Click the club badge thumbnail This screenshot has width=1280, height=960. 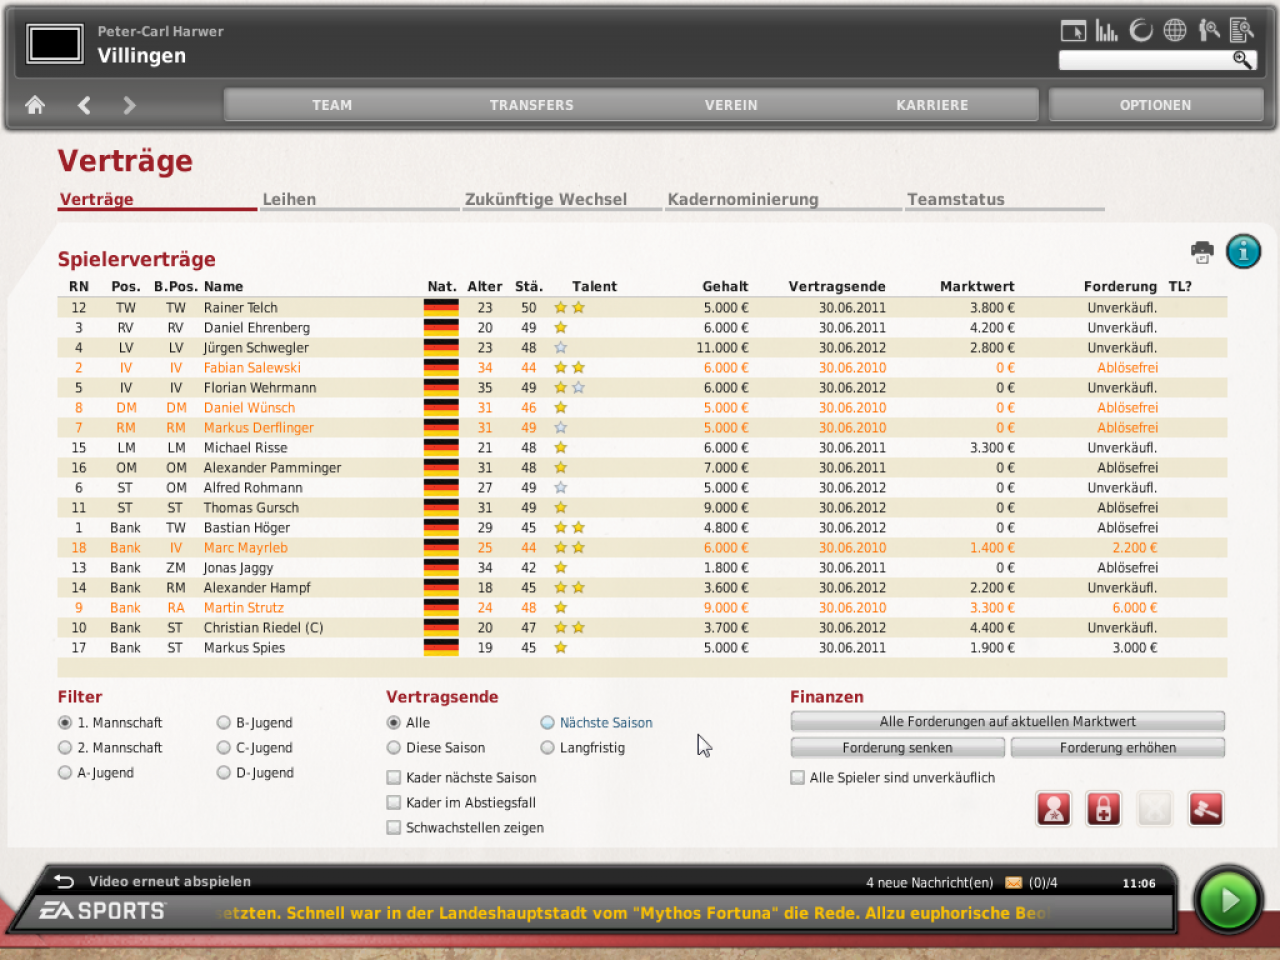coord(55,44)
